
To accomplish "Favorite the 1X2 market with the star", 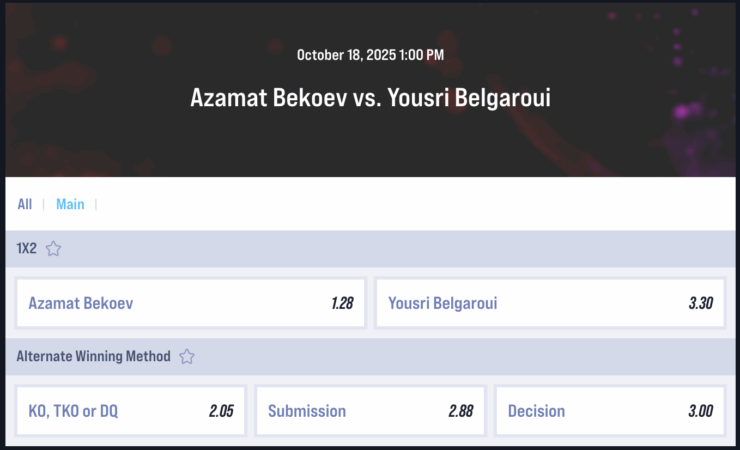I will point(54,249).
